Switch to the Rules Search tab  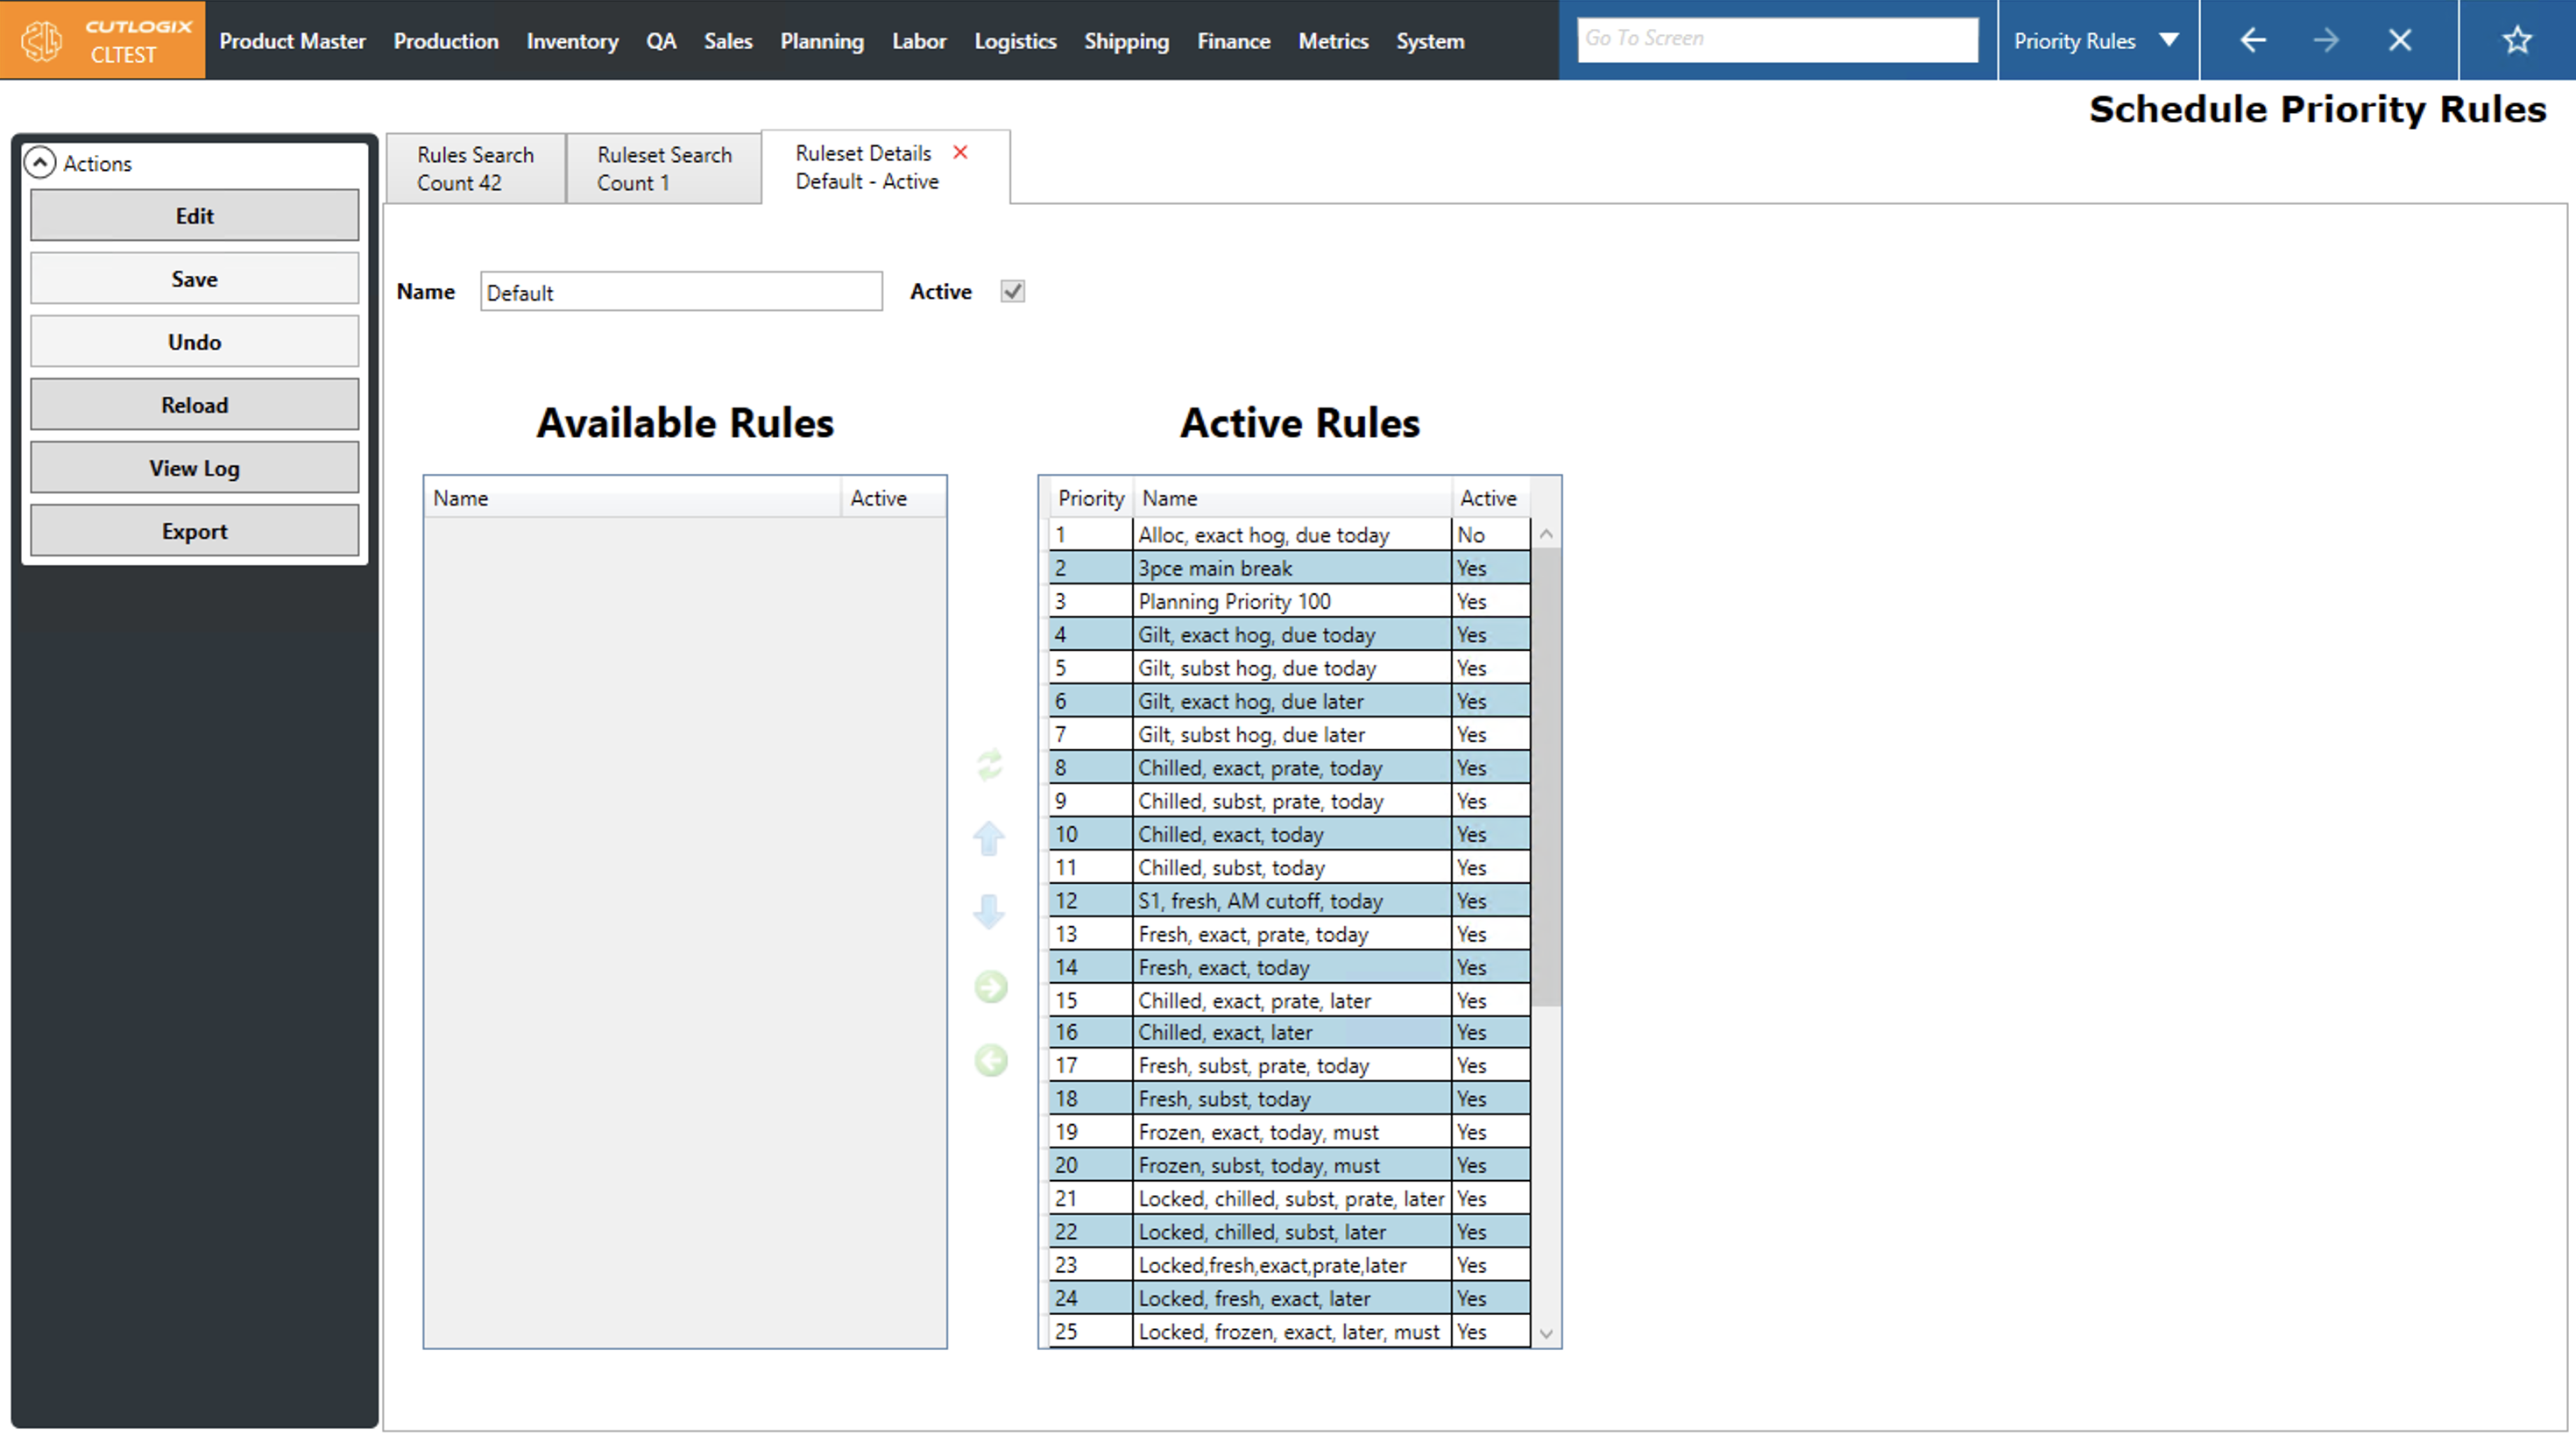pos(475,168)
